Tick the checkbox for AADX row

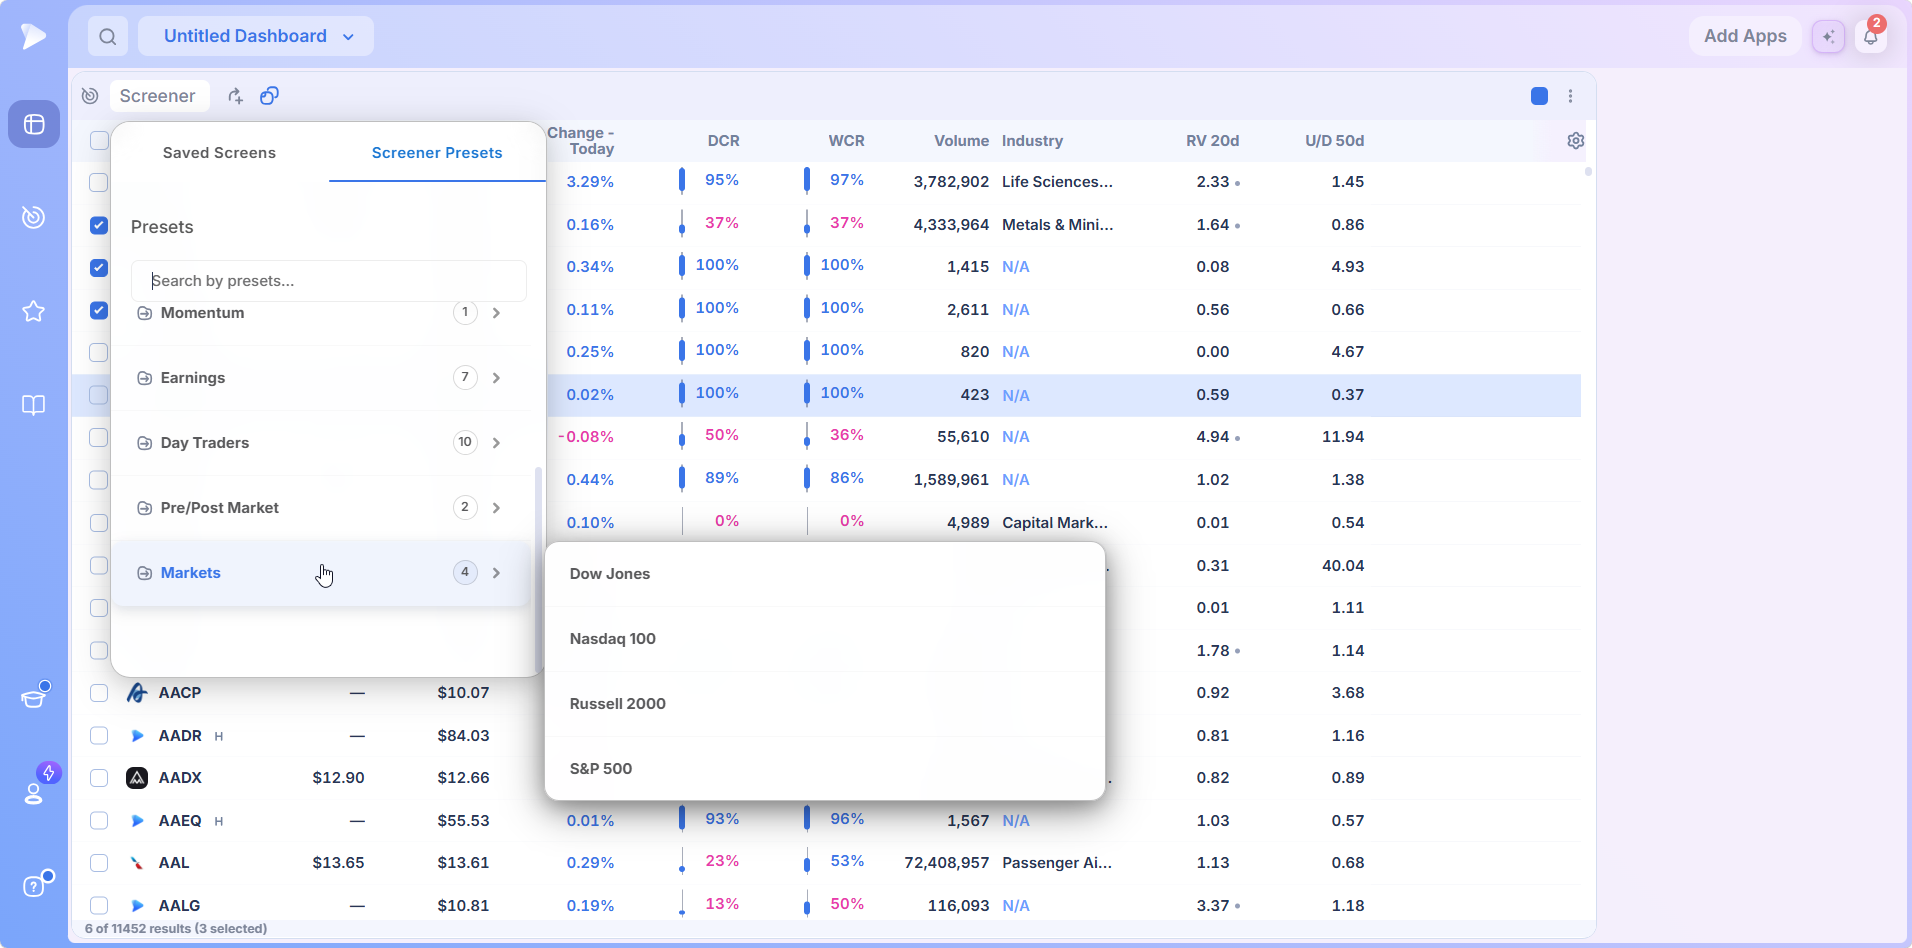coord(99,778)
